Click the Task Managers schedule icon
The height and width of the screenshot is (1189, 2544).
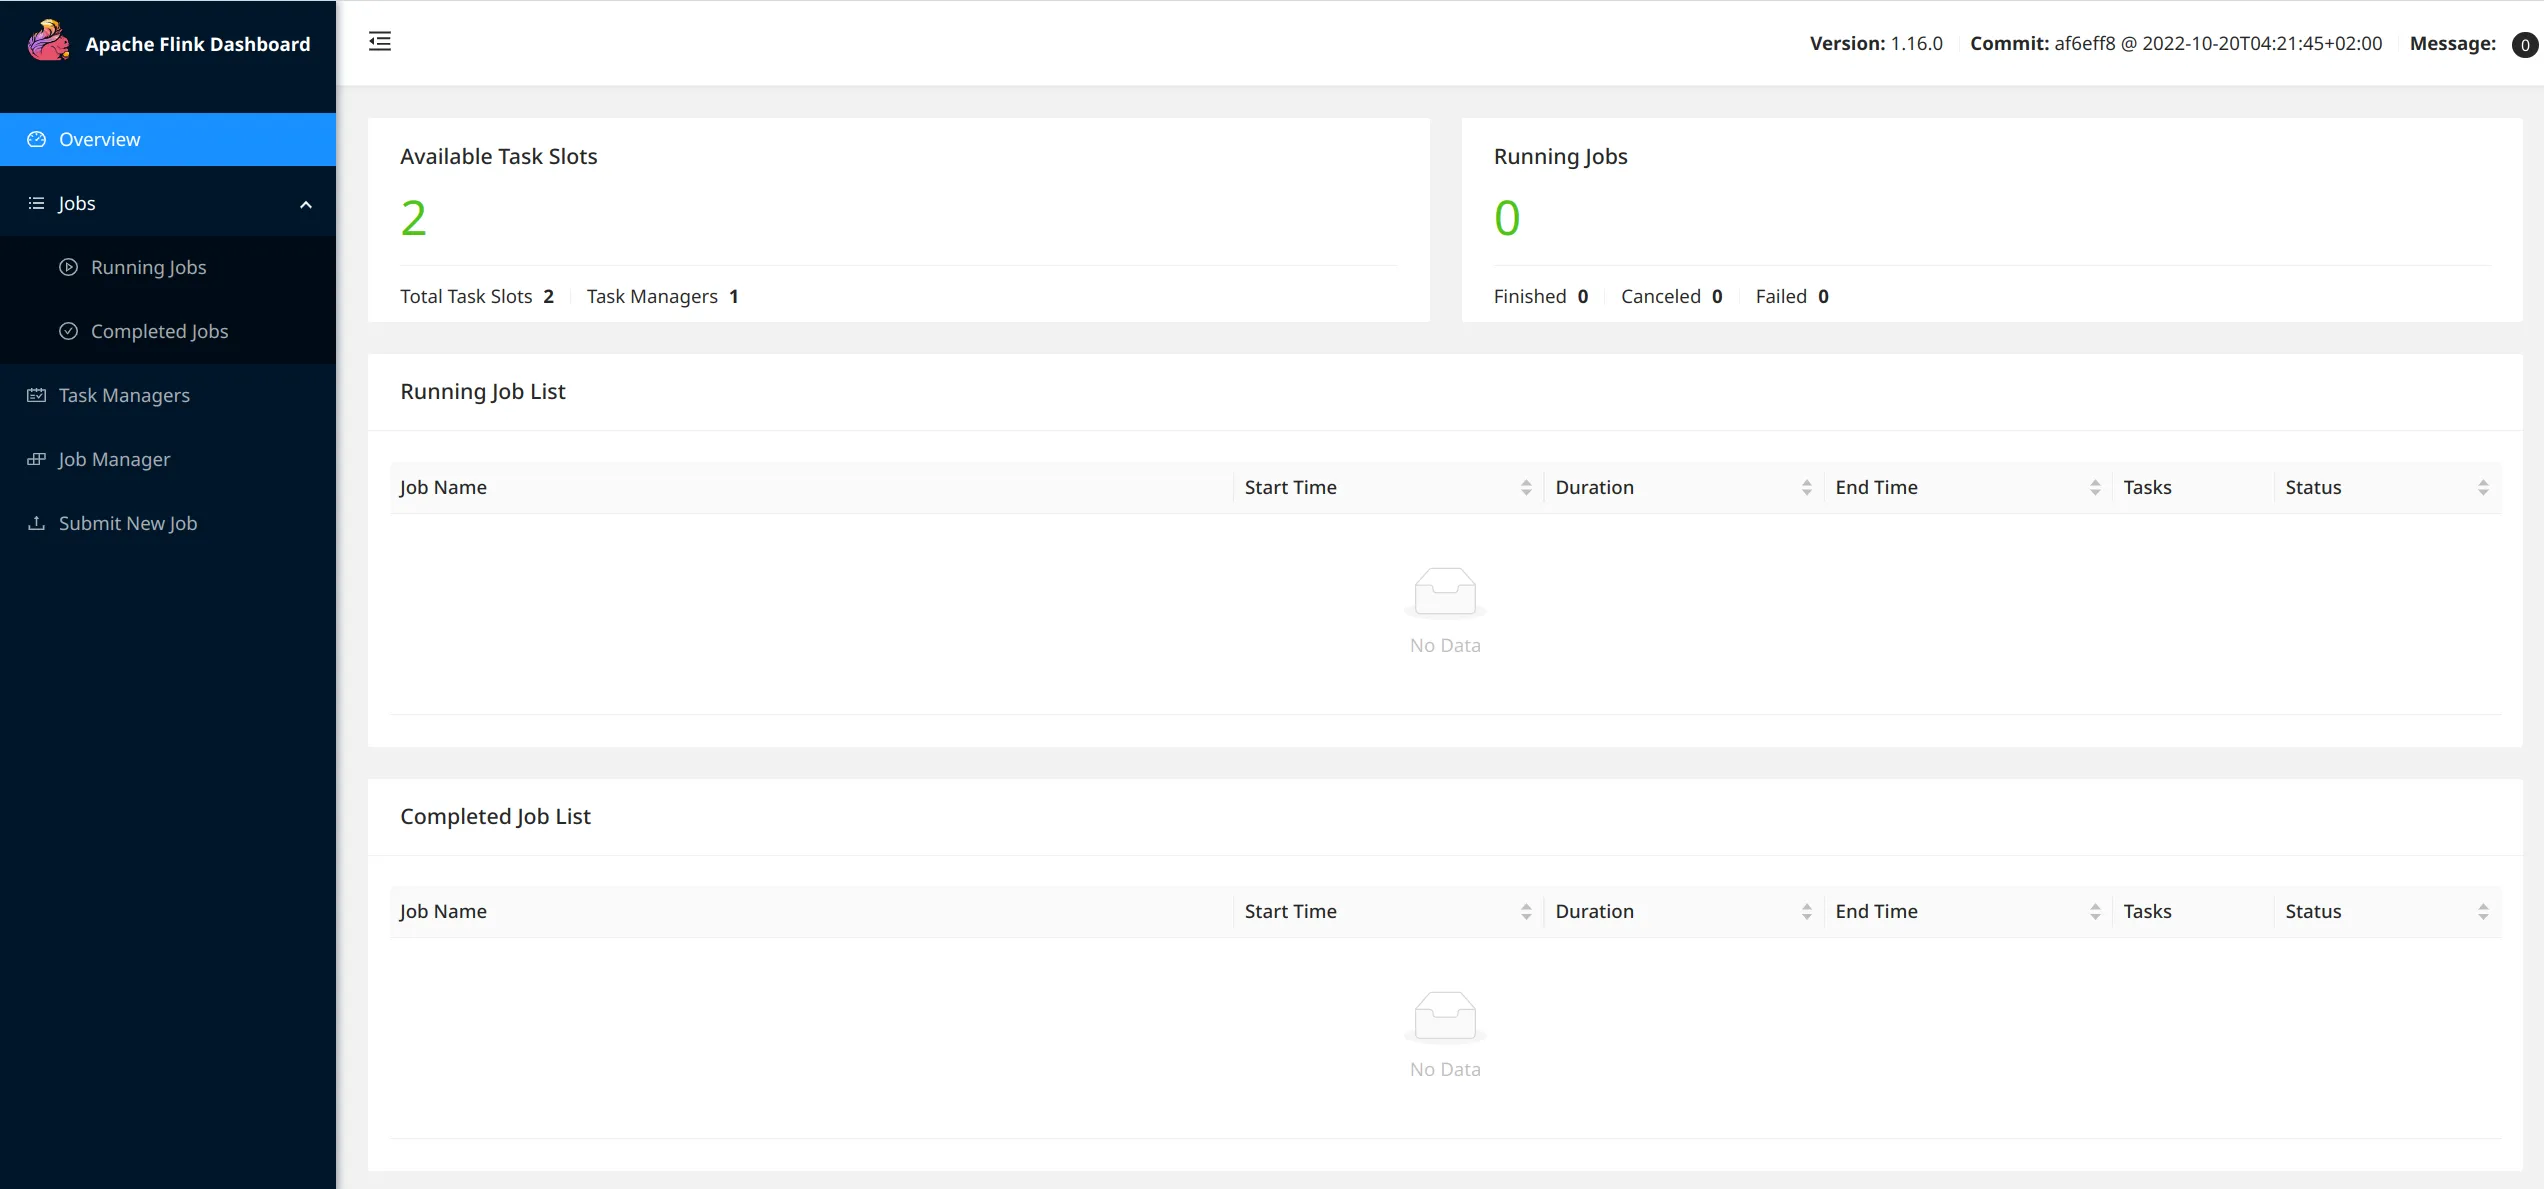(37, 395)
